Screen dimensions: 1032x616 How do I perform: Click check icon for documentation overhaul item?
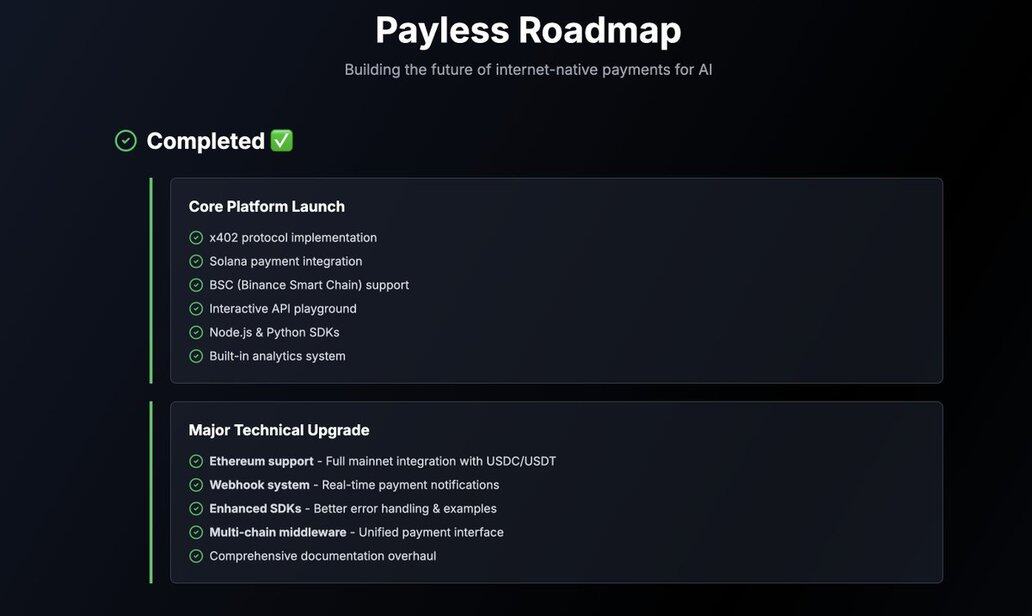tap(196, 556)
